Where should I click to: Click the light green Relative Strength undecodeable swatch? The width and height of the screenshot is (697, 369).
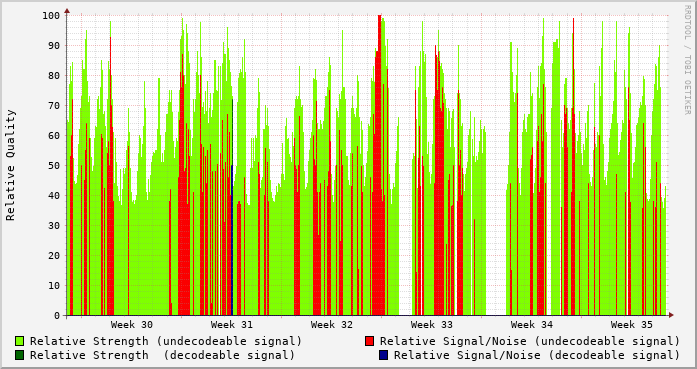click(x=19, y=341)
